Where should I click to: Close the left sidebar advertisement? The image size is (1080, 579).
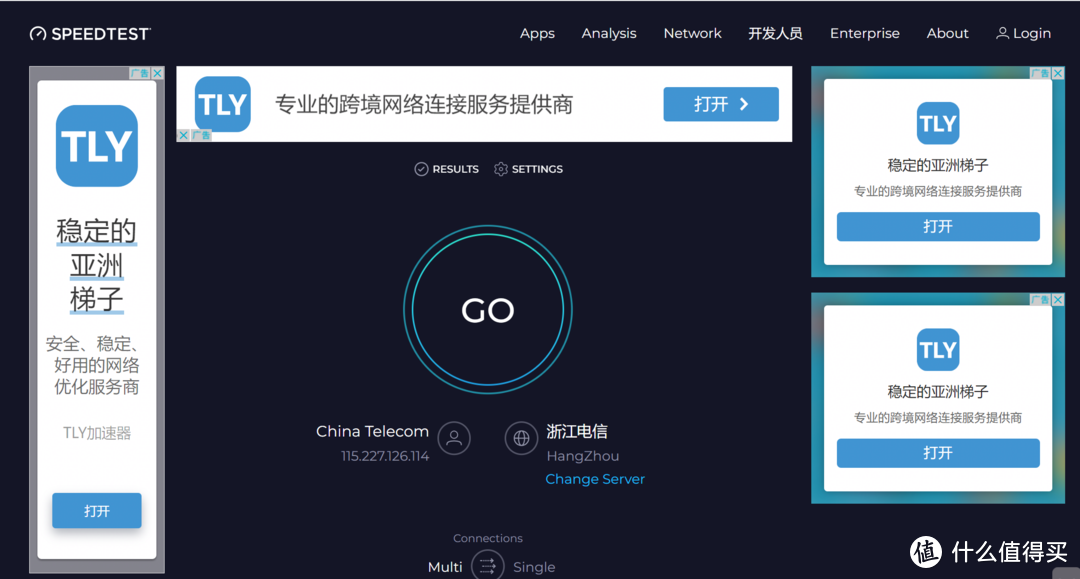coord(158,73)
